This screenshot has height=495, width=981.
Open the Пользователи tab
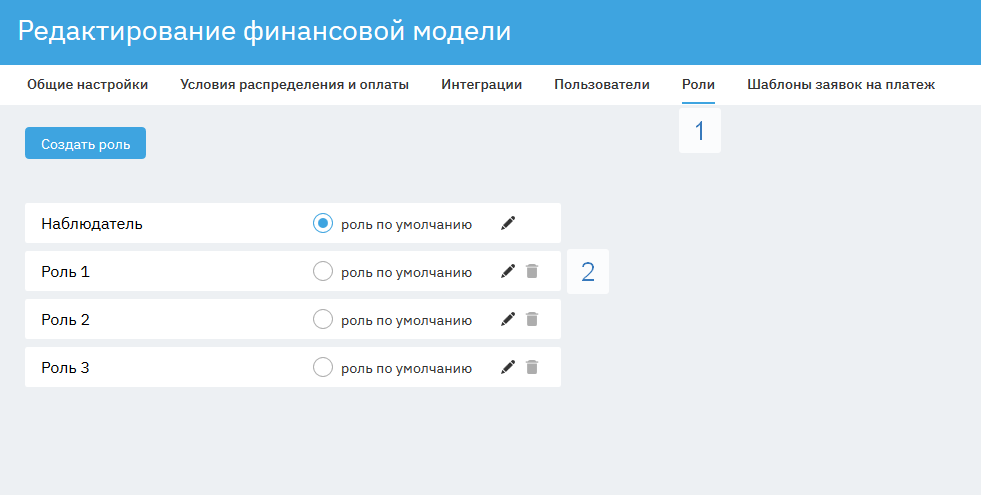tap(602, 85)
